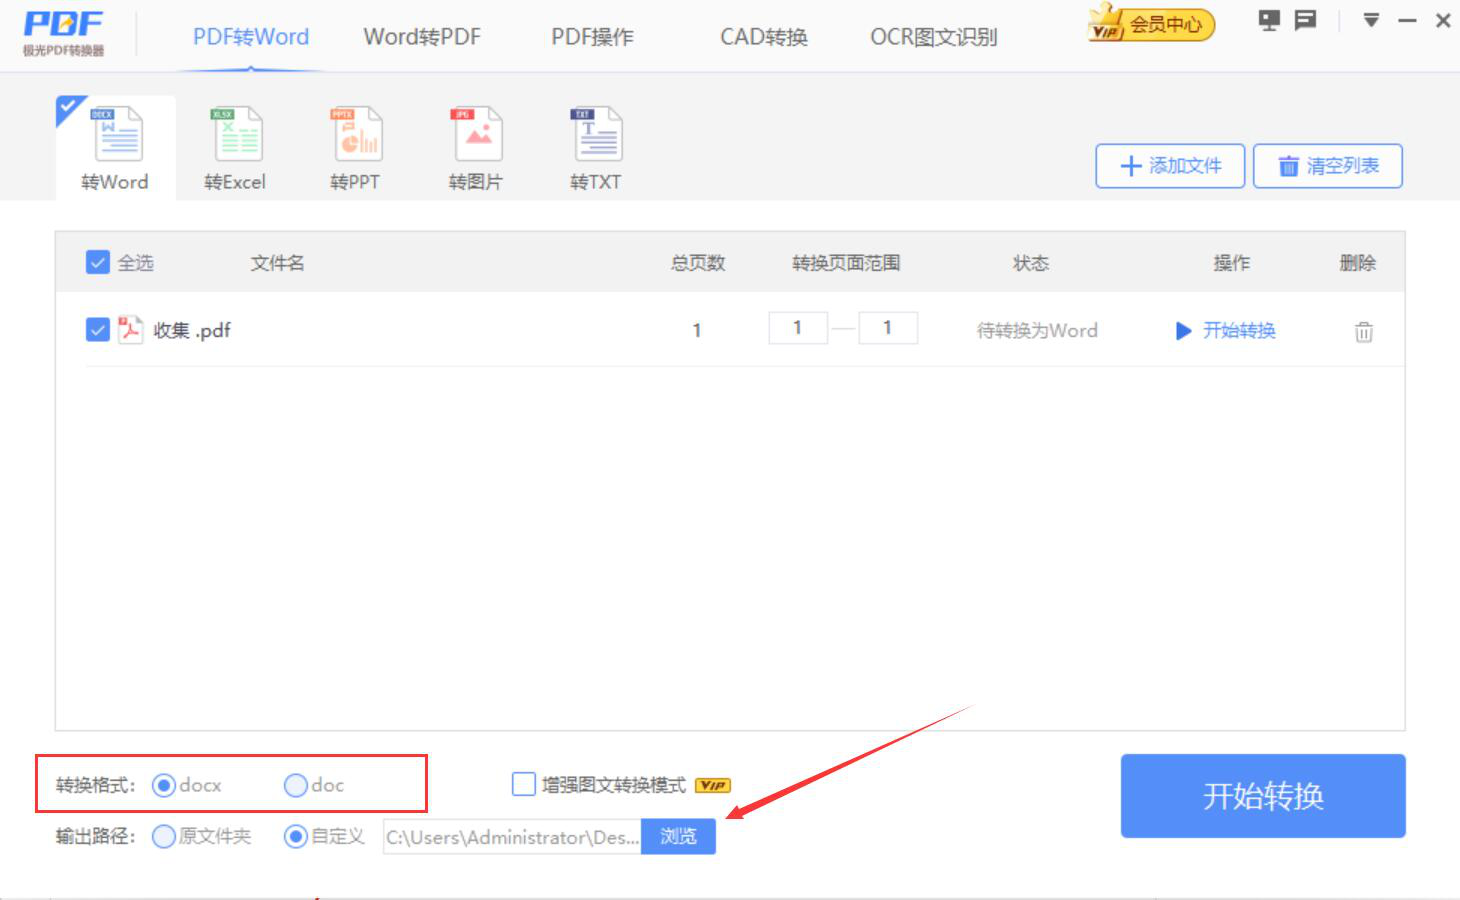Click the 文件名 column header

[x=277, y=263]
